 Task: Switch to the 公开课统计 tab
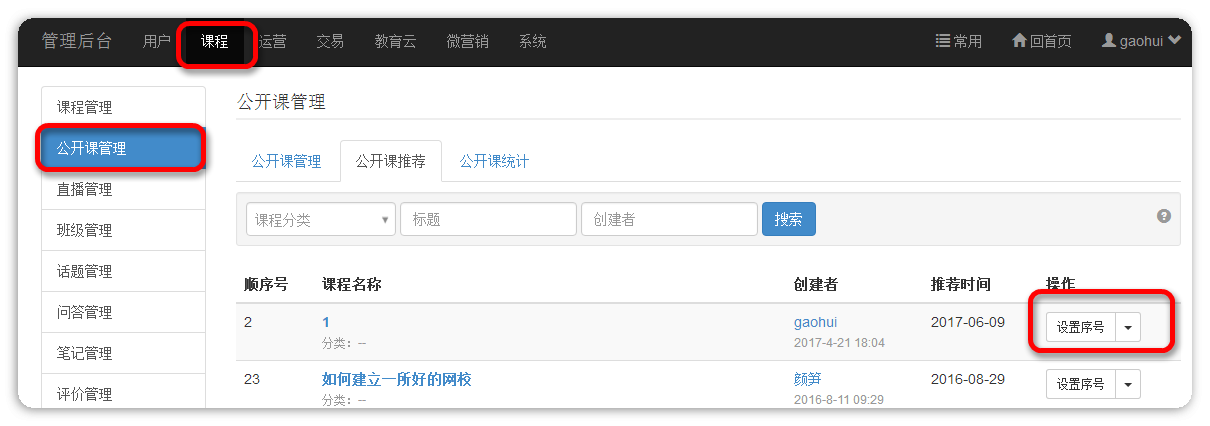tap(494, 161)
